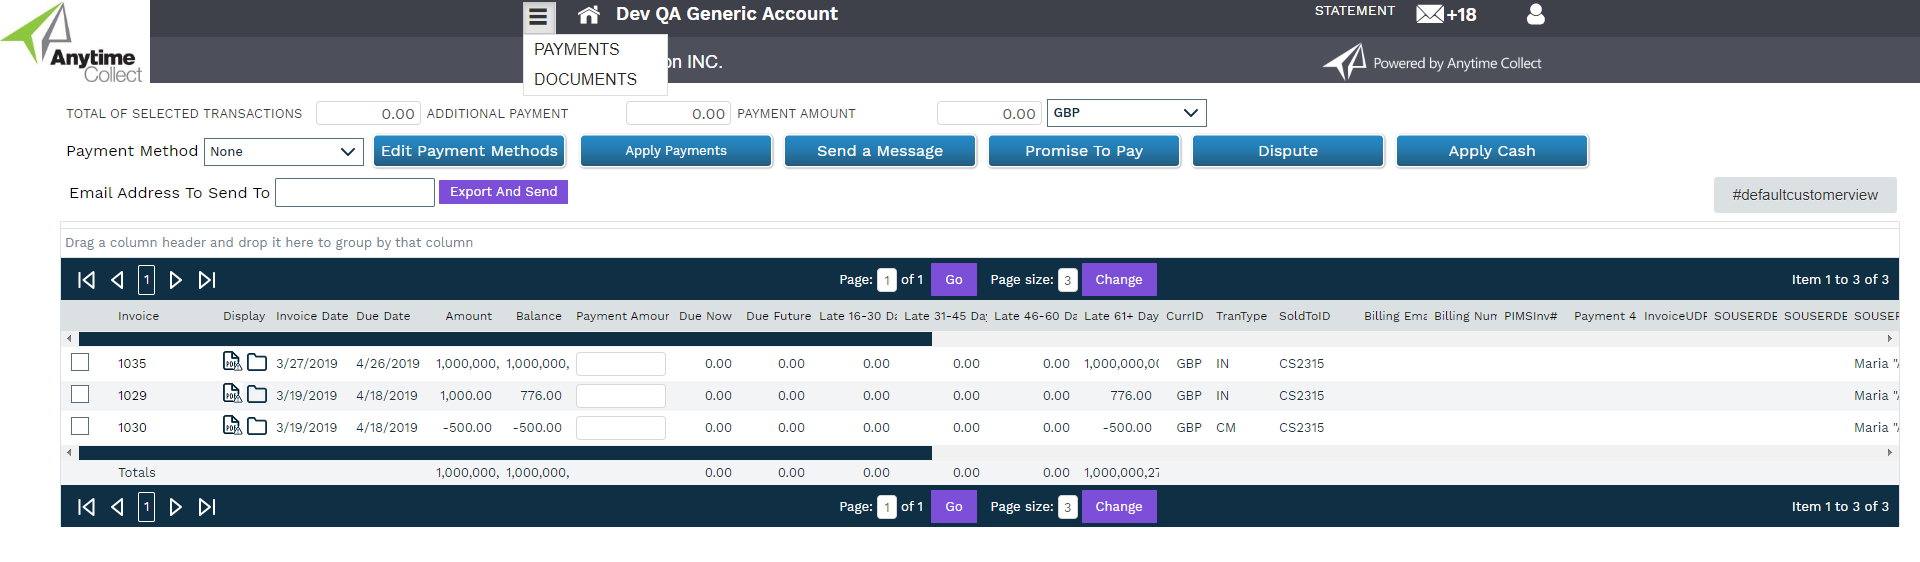Viewport: 1920px width, 562px height.
Task: Click the home icon in header
Action: click(589, 15)
